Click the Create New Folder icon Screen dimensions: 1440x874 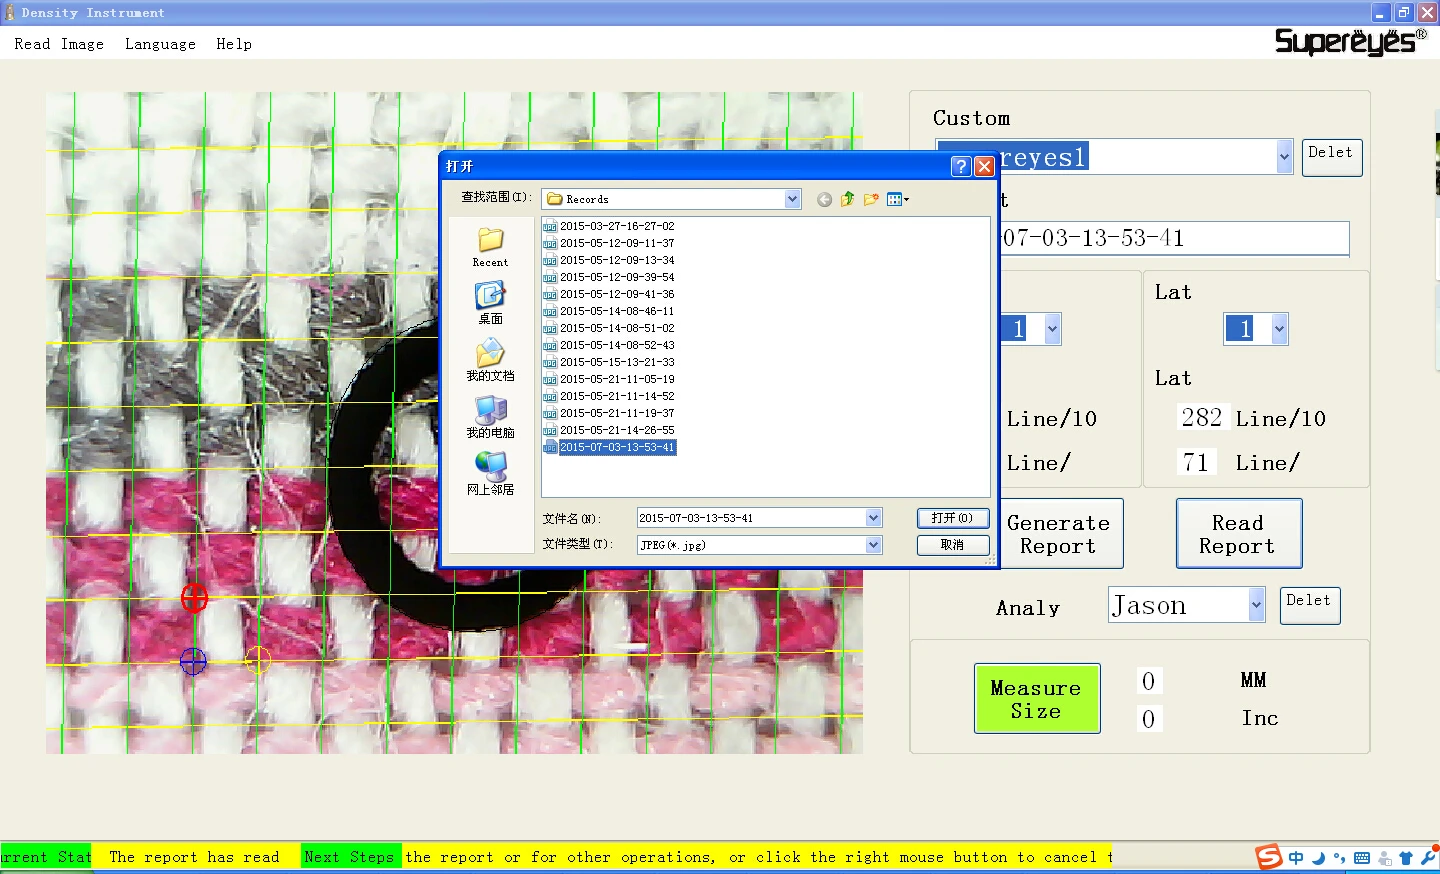pos(871,199)
